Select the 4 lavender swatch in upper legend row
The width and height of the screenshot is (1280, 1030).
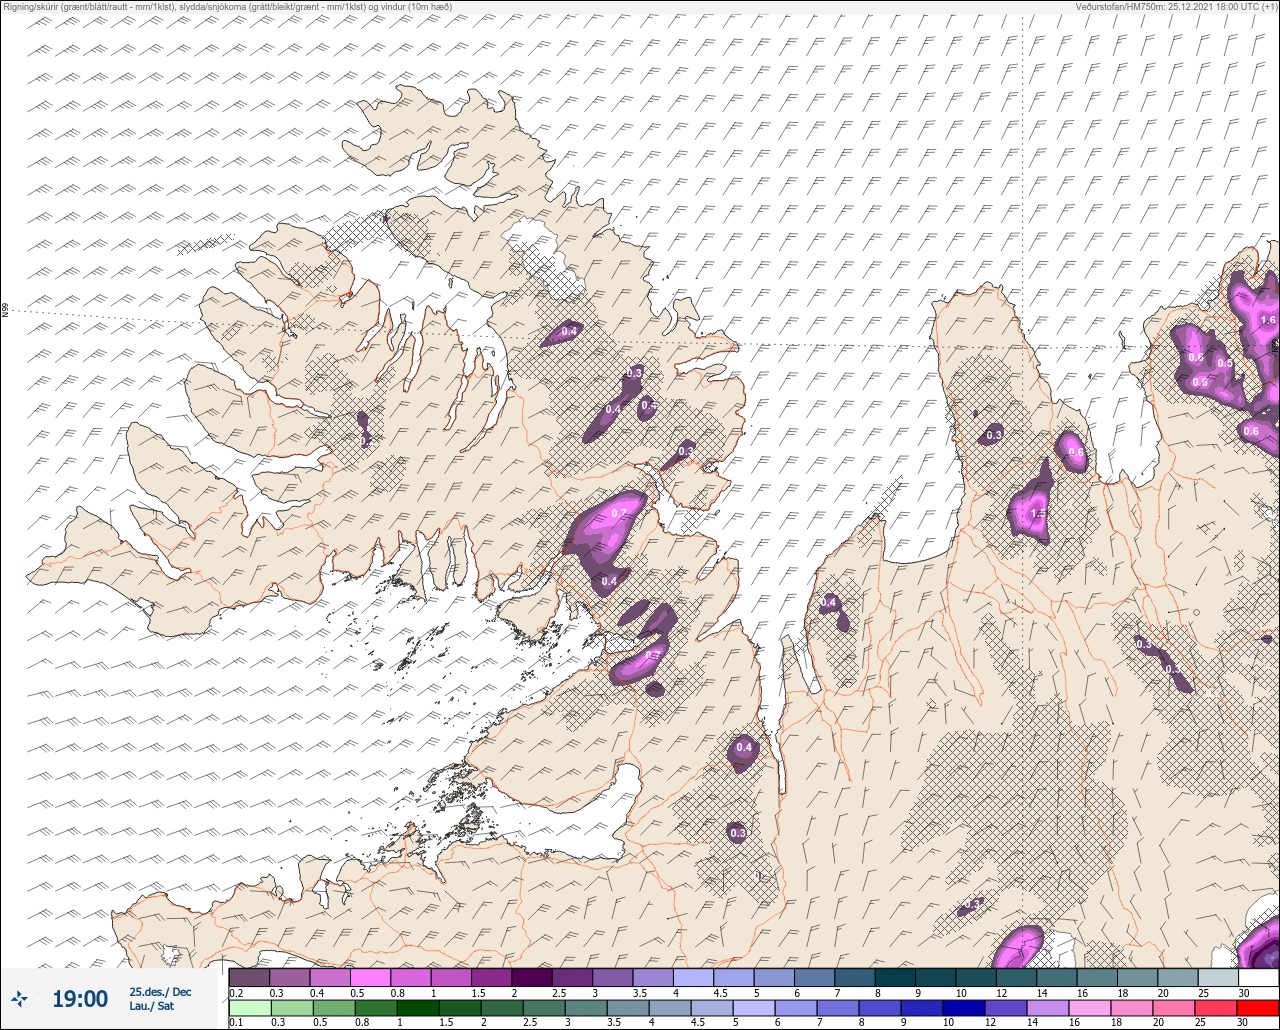693,977
